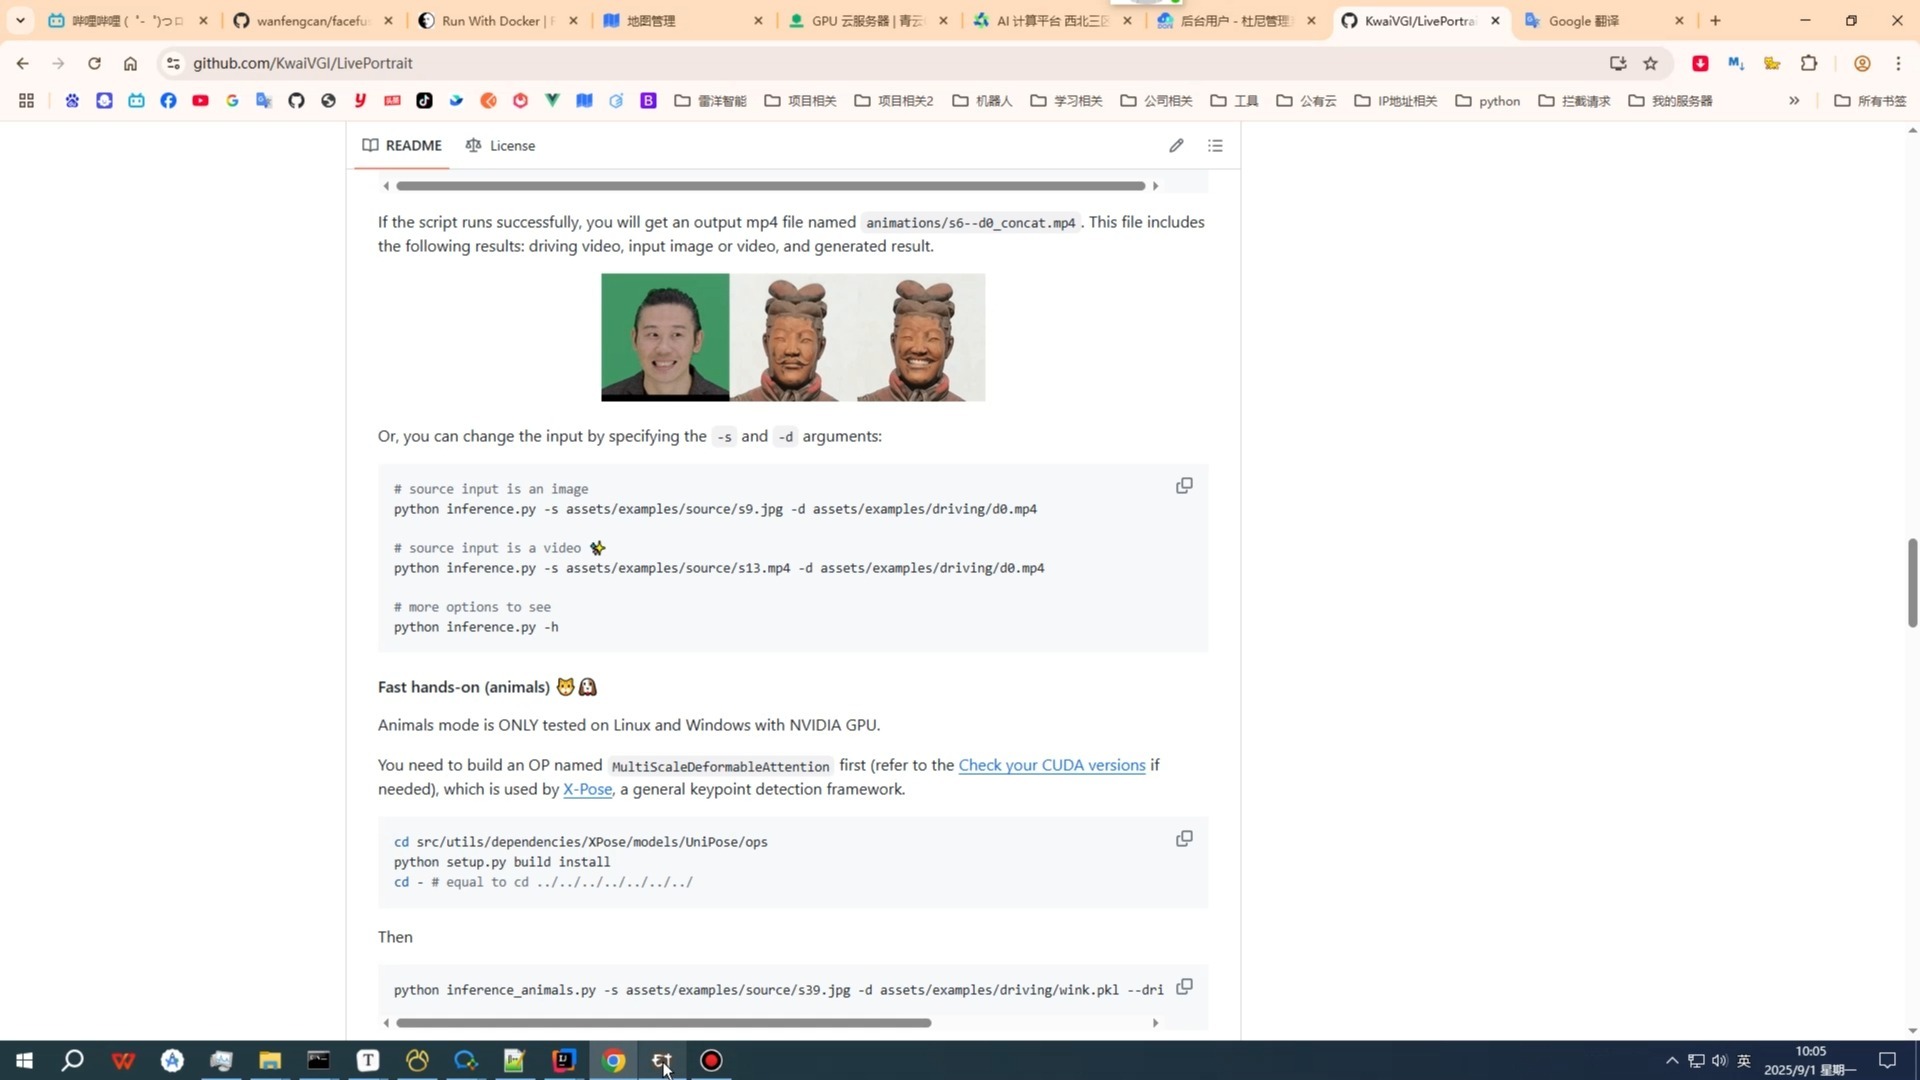Reload the GitHub page
Image resolution: width=1920 pixels, height=1080 pixels.
[x=94, y=63]
